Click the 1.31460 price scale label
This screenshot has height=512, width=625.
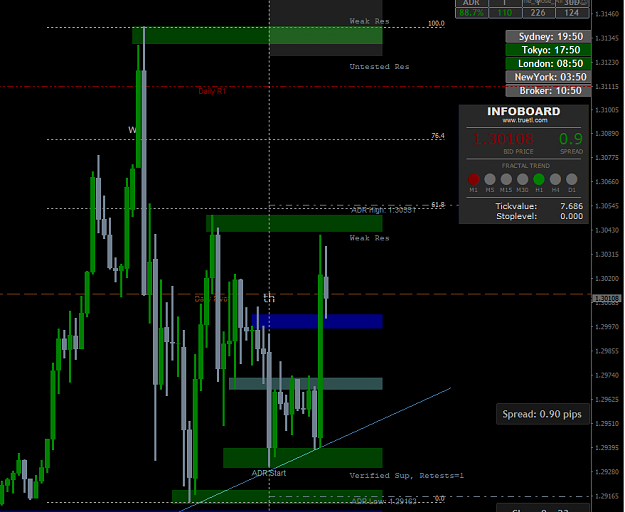click(x=607, y=14)
